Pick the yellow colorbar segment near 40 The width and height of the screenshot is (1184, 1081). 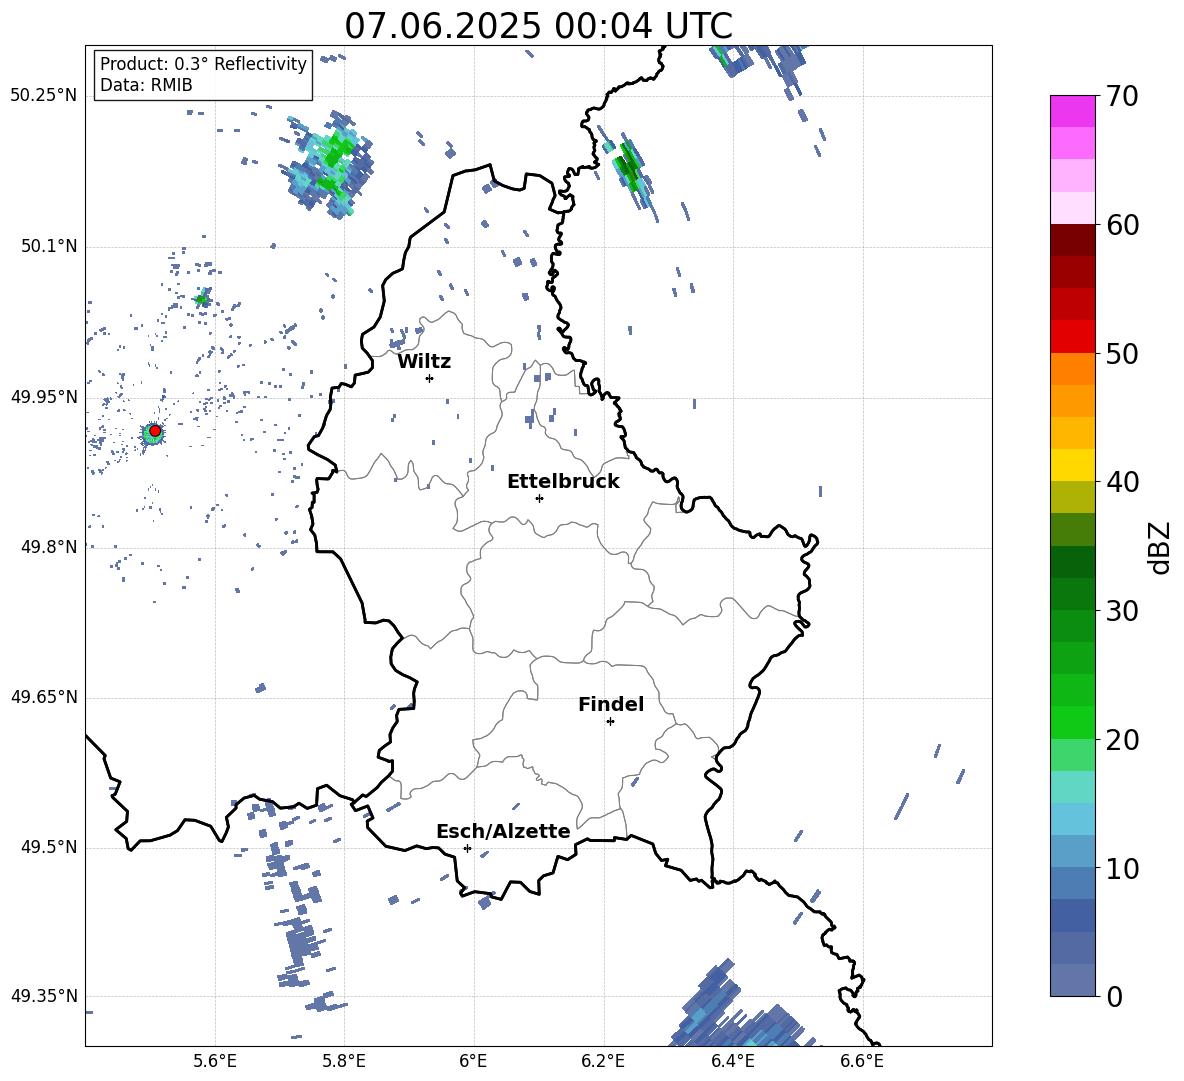tap(1072, 465)
